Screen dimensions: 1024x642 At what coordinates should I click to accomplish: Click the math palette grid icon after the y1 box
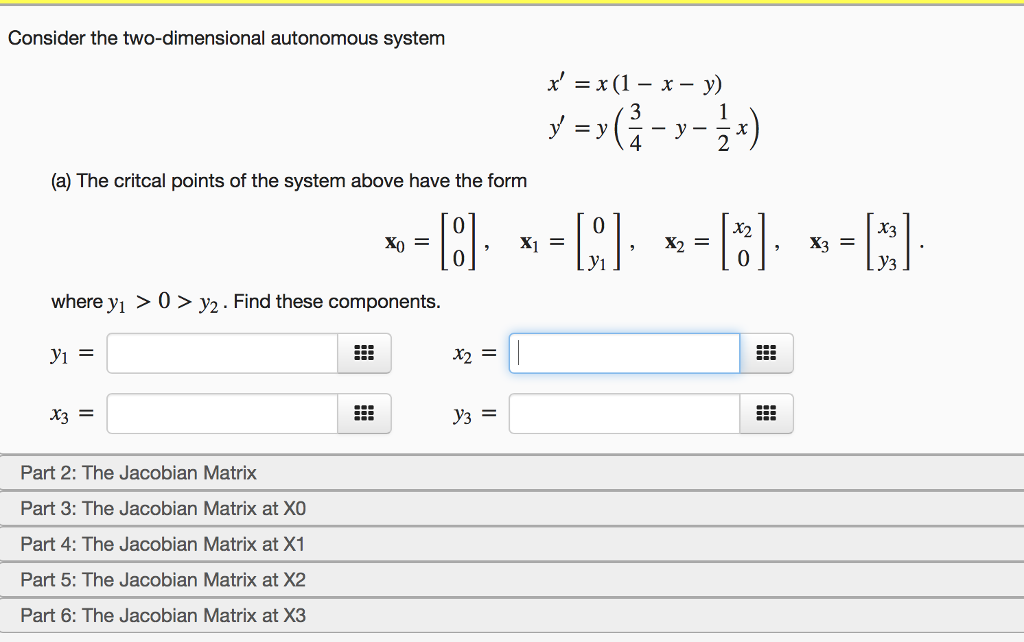point(365,352)
